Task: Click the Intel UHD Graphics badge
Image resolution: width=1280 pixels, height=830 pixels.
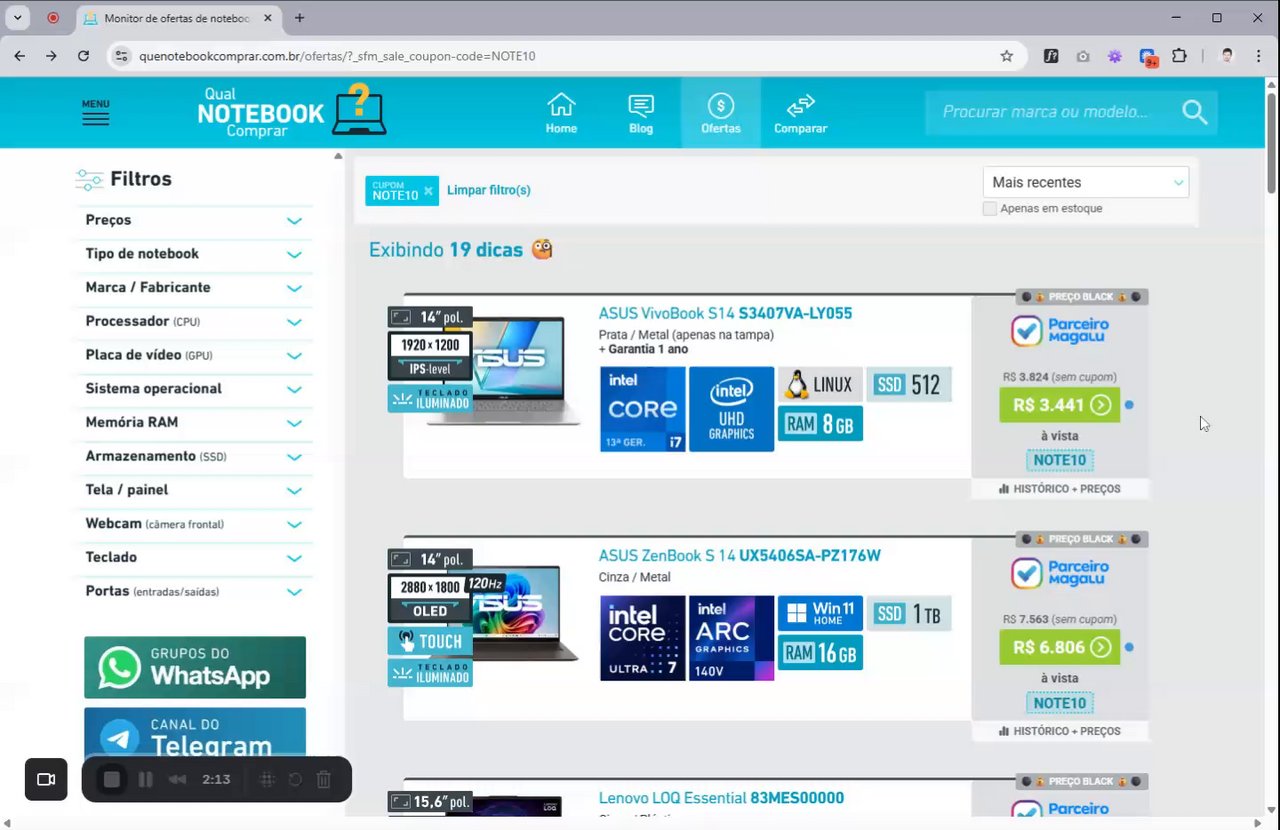Action: [731, 409]
